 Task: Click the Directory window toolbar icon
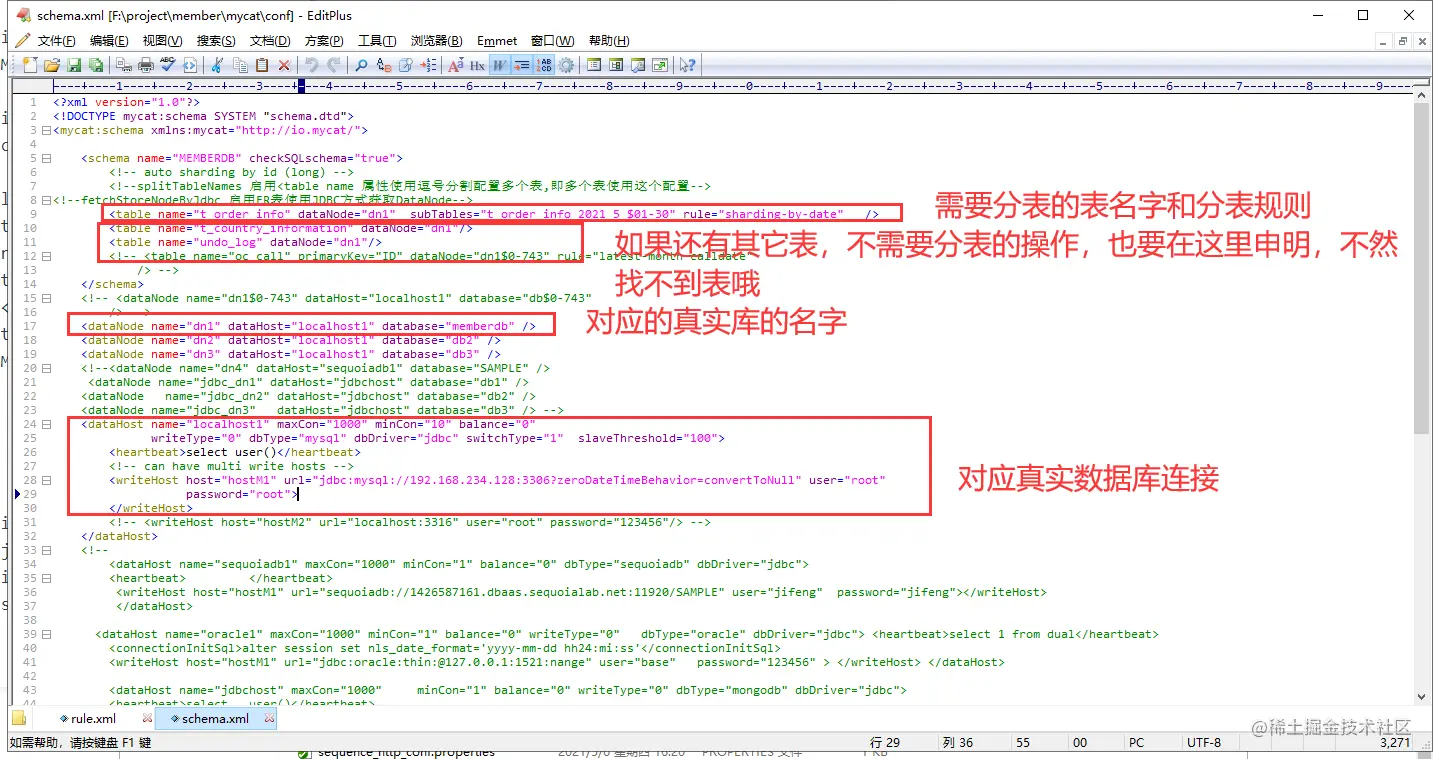(616, 65)
